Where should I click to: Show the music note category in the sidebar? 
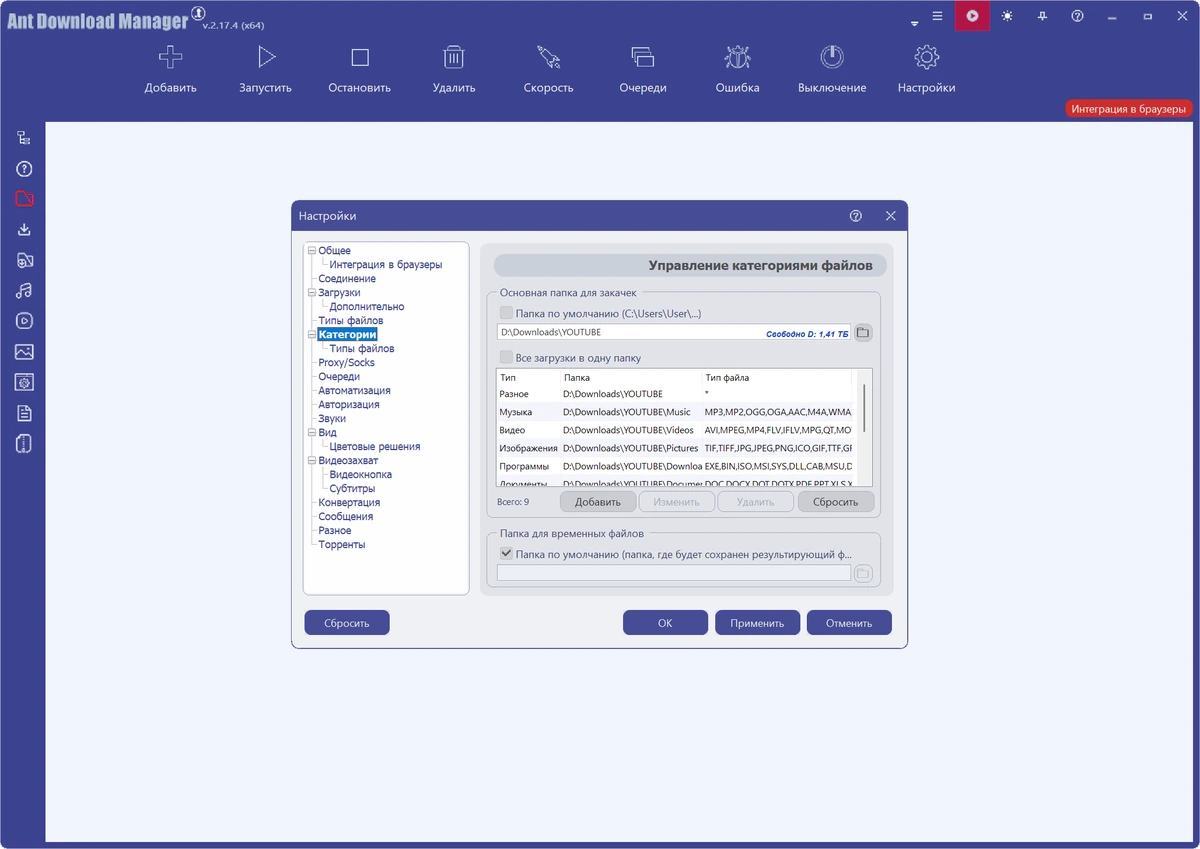(24, 291)
